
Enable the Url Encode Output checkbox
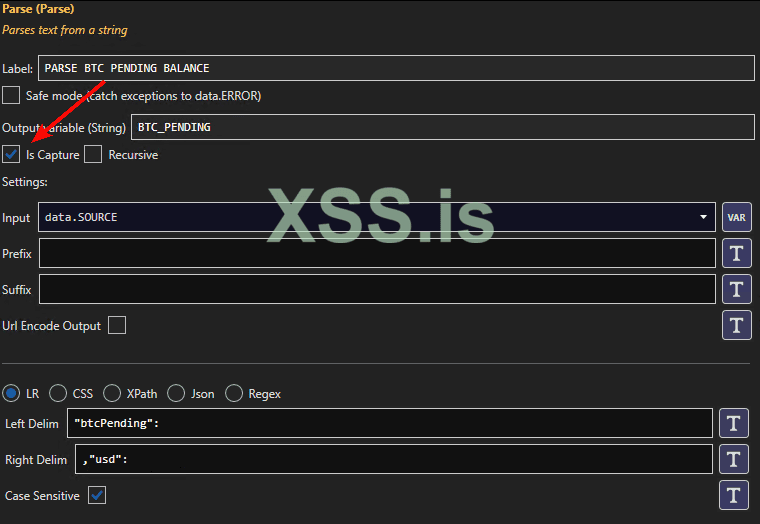pyautogui.click(x=117, y=325)
